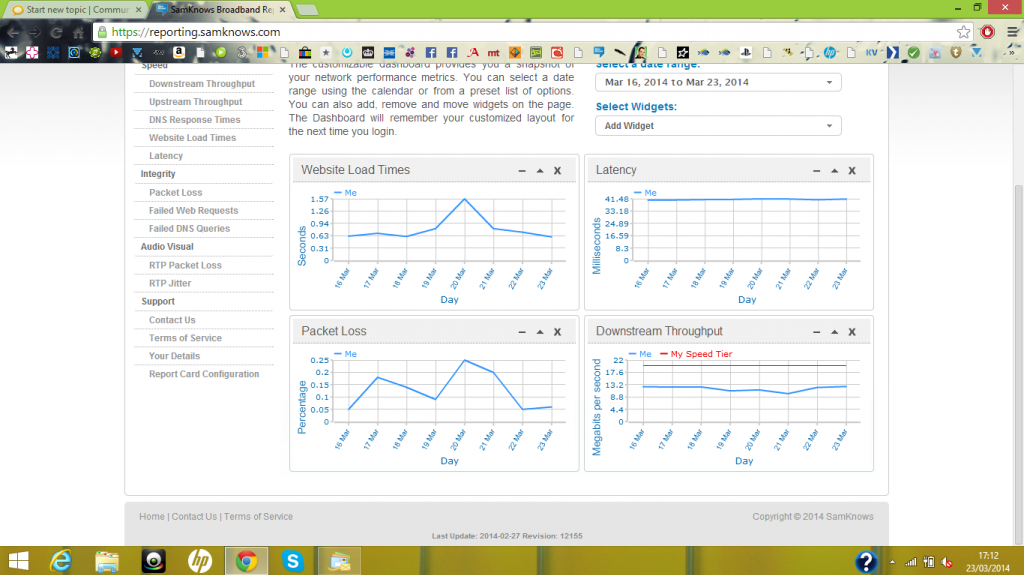
Task: Open the YouTube bookmark
Action: [116, 52]
